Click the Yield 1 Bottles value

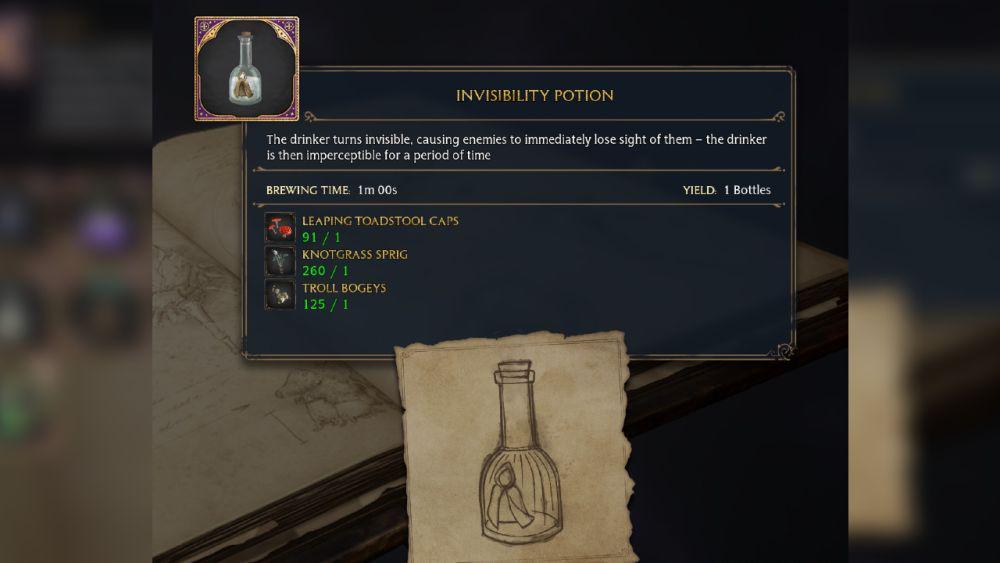[747, 190]
